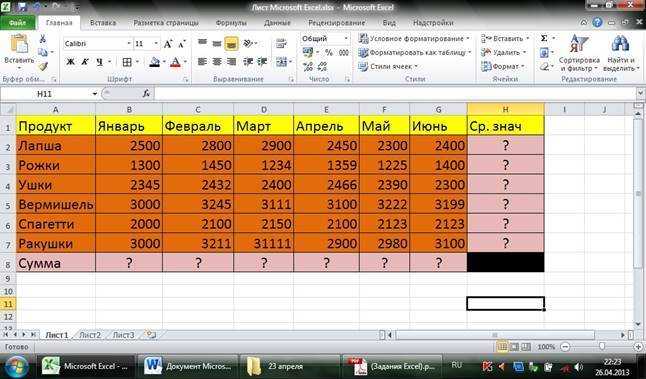Click the Paste (Вставить) clipboard icon
Image resolution: width=646 pixels, height=379 pixels.
(x=19, y=44)
